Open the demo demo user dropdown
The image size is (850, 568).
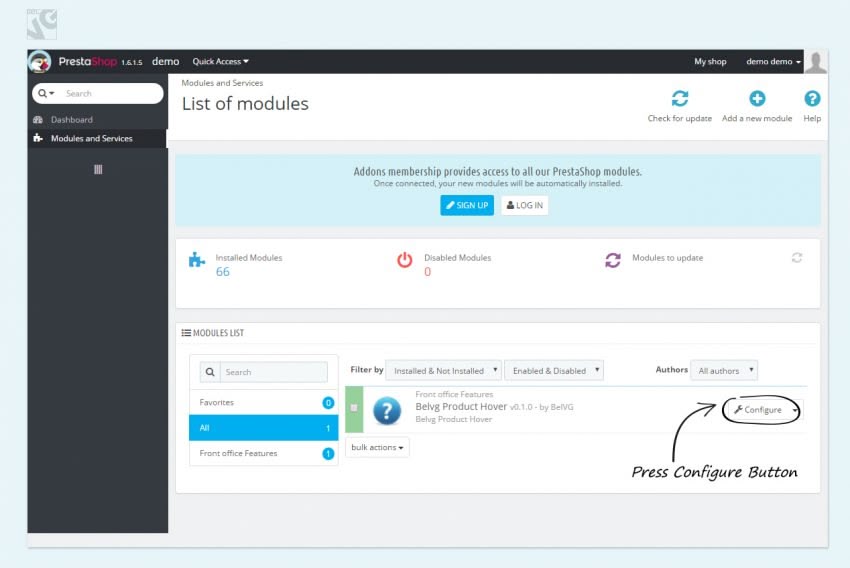pos(773,62)
